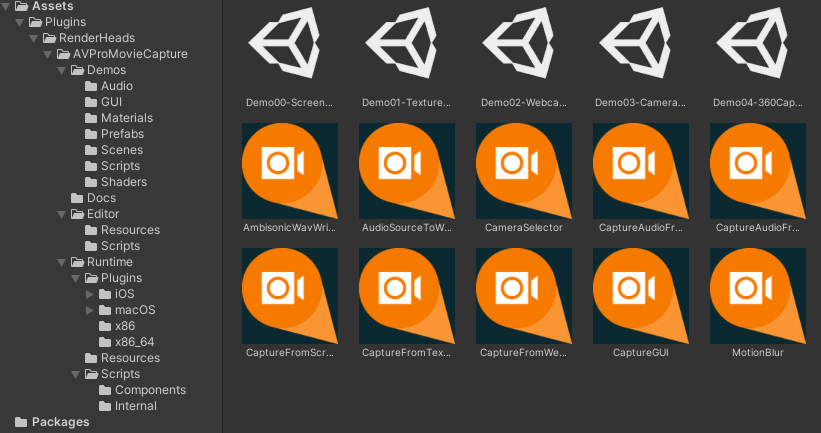Select the CaptureGUI script icon

(640, 296)
